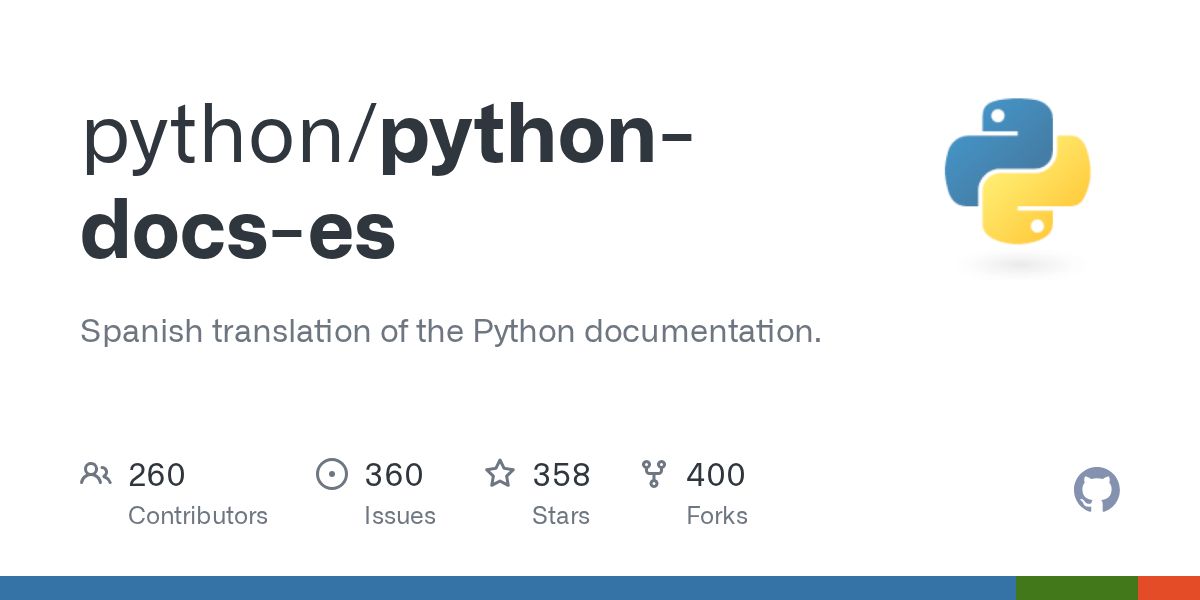Click the 'python/' owner name in title
This screenshot has height=600, width=1200.
(229, 137)
